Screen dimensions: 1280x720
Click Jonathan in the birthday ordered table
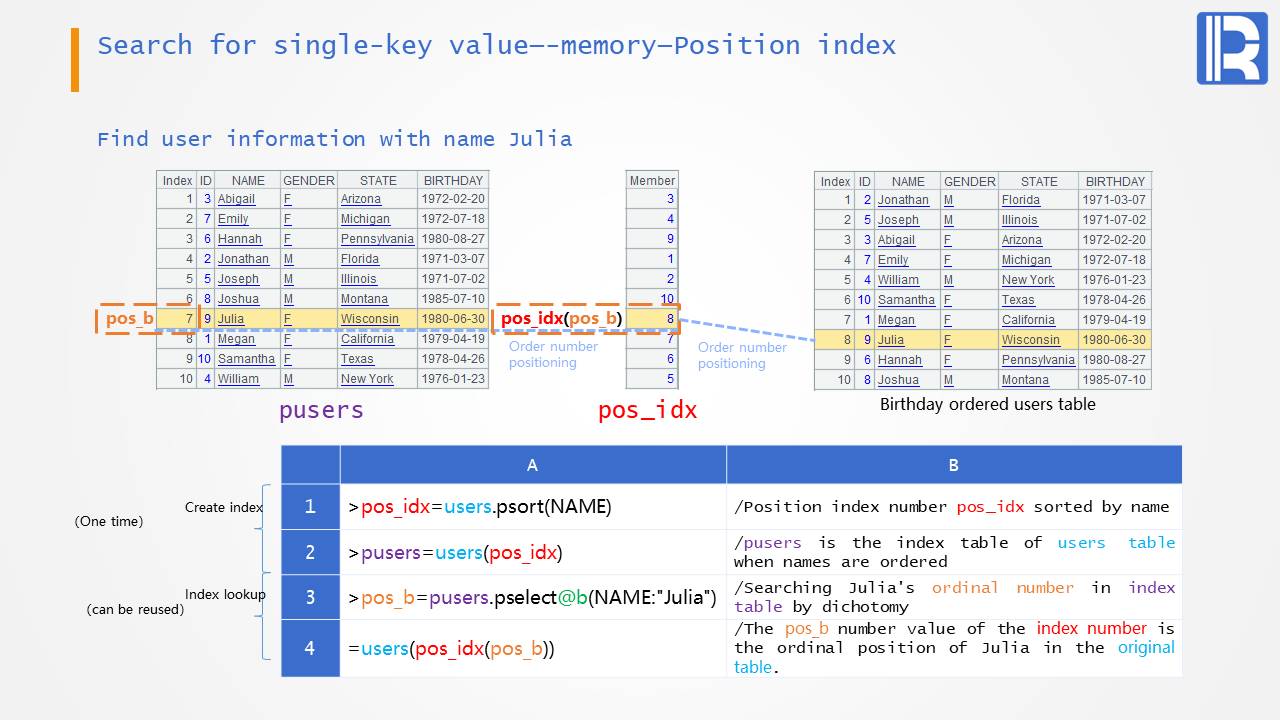[x=903, y=200]
